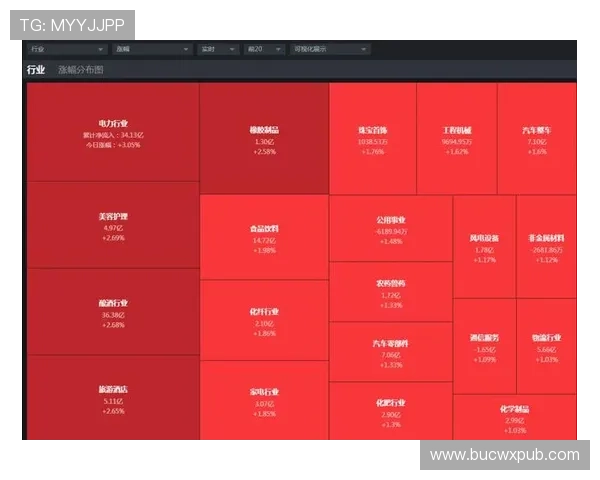Open the 工程机械 treemap block
The width and height of the screenshot is (600, 480).
coord(457,139)
